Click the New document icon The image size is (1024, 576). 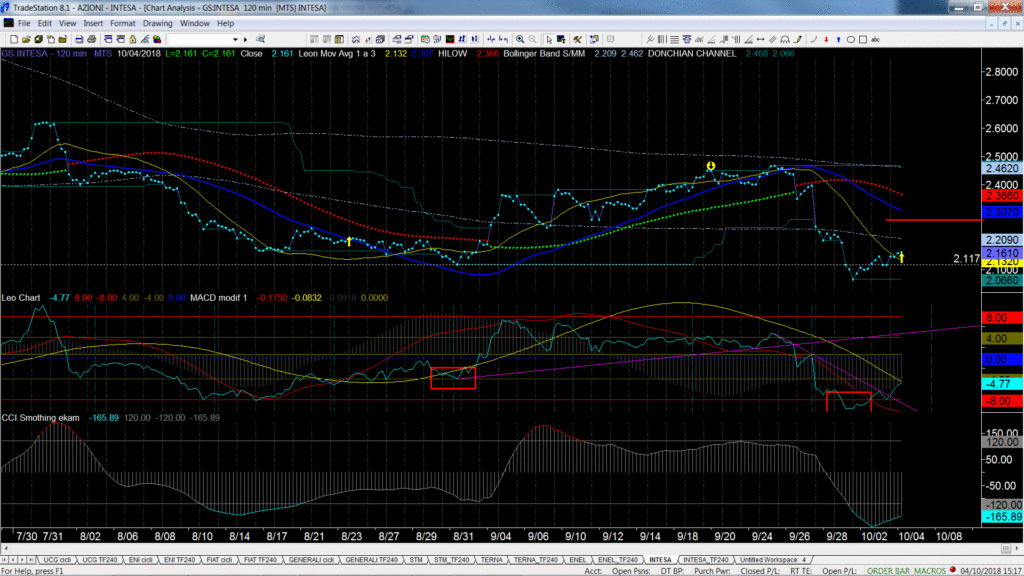coord(14,39)
